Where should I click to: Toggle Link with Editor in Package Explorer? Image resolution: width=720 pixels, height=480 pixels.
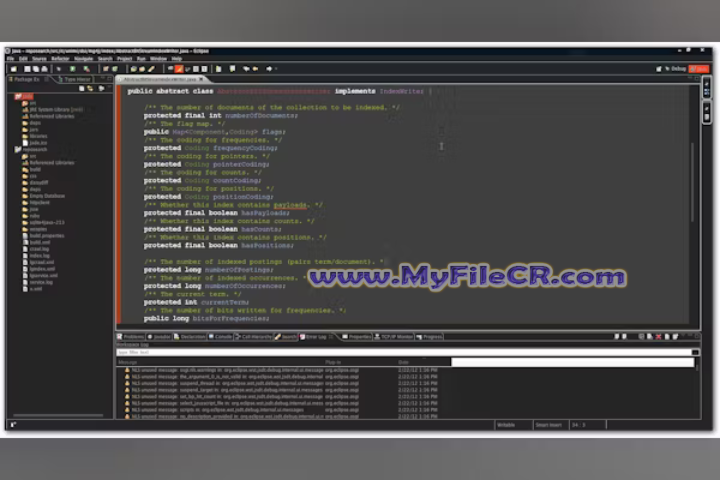click(90, 88)
